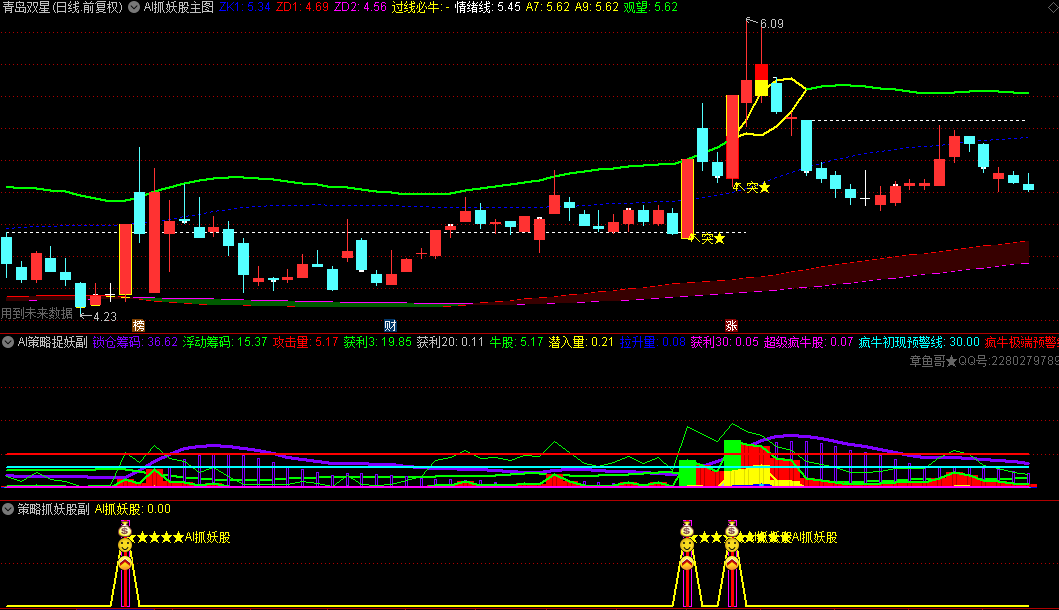Click the 获利3: 19.85 label
This screenshot has height=610, width=1059.
[x=378, y=342]
